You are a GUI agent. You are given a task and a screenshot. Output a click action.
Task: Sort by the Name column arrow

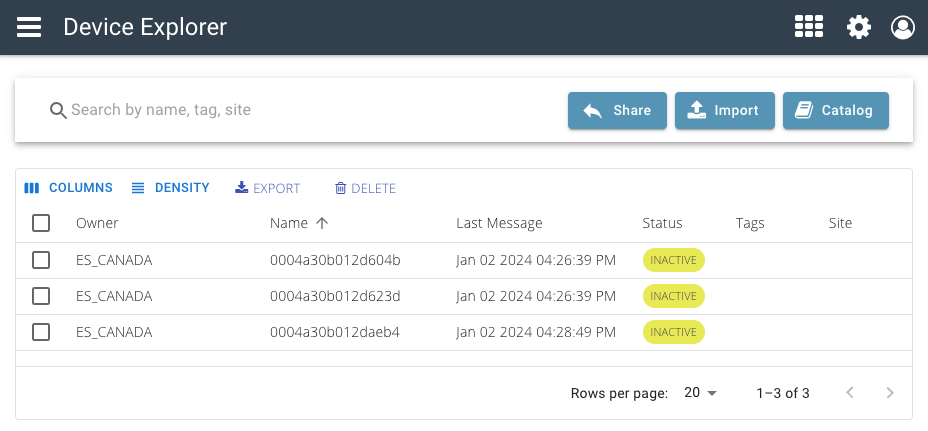(322, 223)
